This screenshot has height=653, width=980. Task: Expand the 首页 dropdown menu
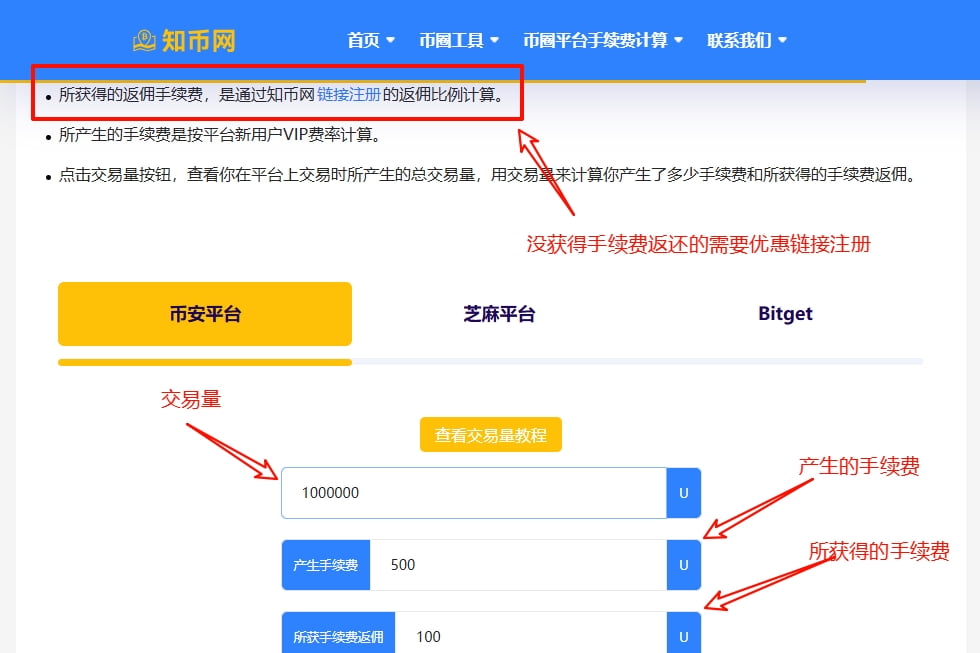pos(369,40)
